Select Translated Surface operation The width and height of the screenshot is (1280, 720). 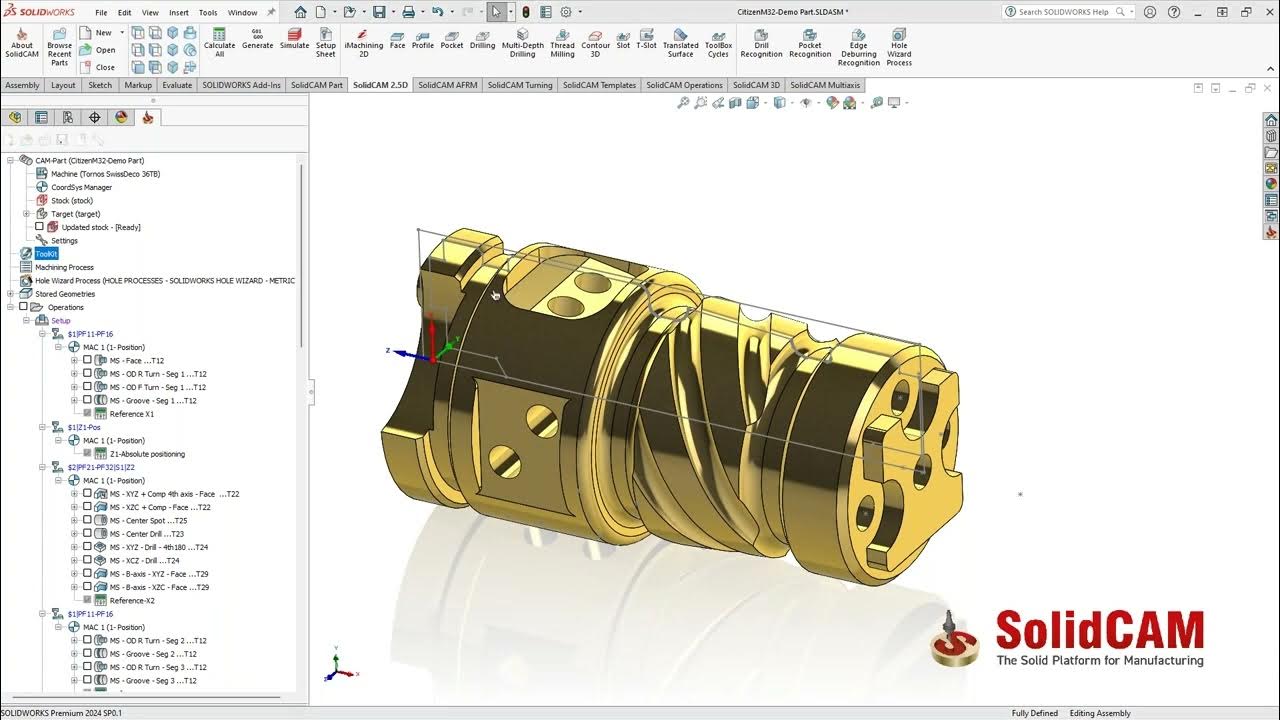pos(680,45)
